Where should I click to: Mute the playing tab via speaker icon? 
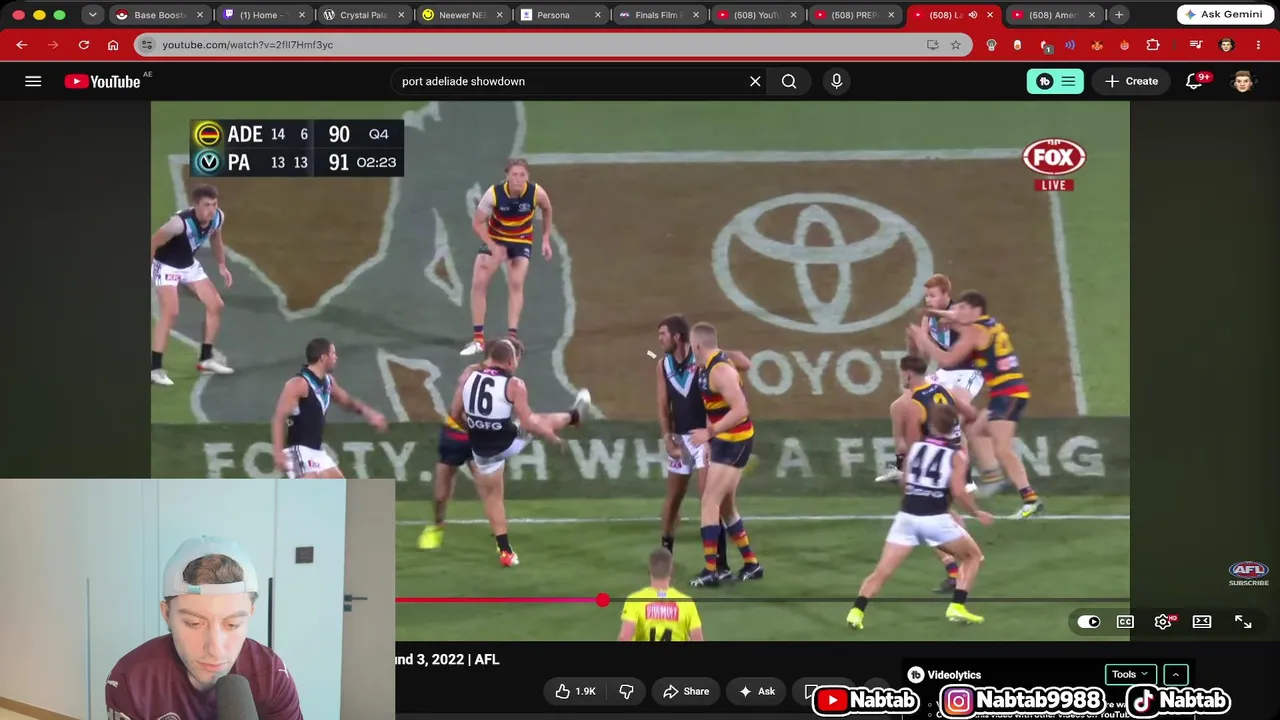pos(972,15)
